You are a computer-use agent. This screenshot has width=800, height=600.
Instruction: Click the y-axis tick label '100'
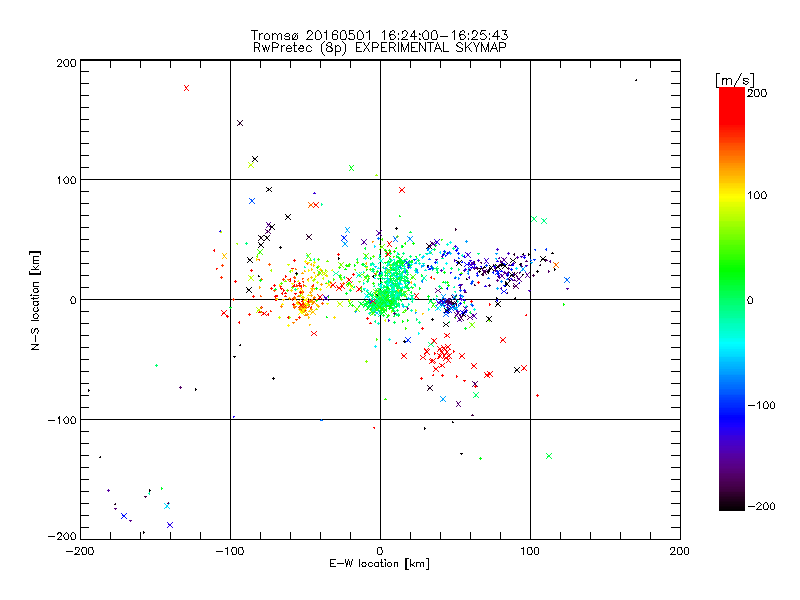66,180
